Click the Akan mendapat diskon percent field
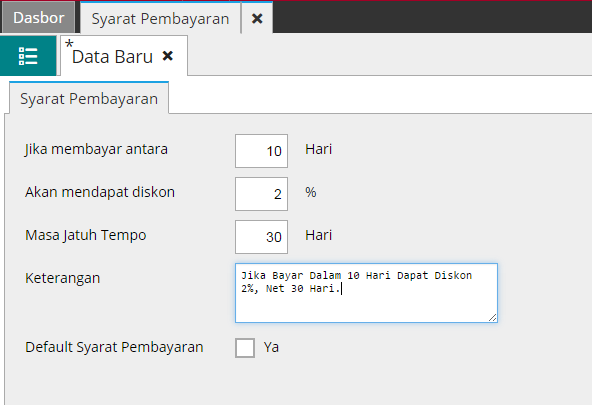Screen dimensions: 592x405 [261, 194]
